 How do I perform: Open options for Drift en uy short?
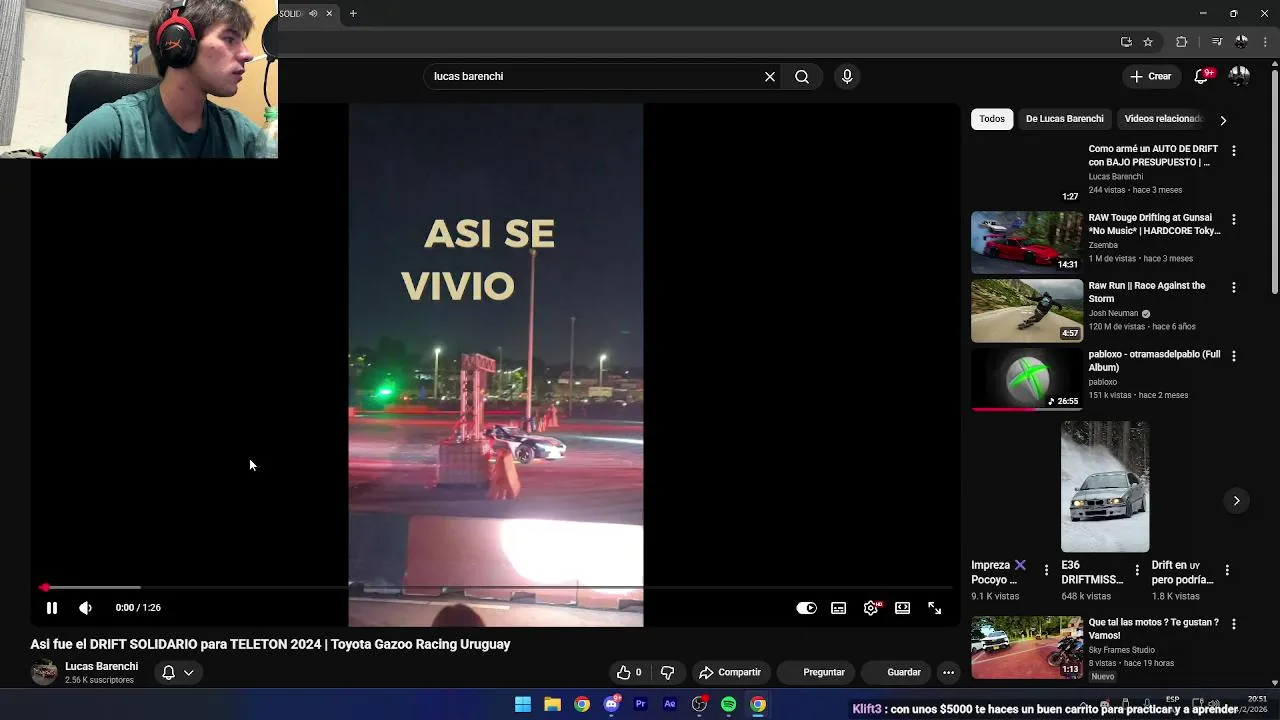tap(1227, 571)
